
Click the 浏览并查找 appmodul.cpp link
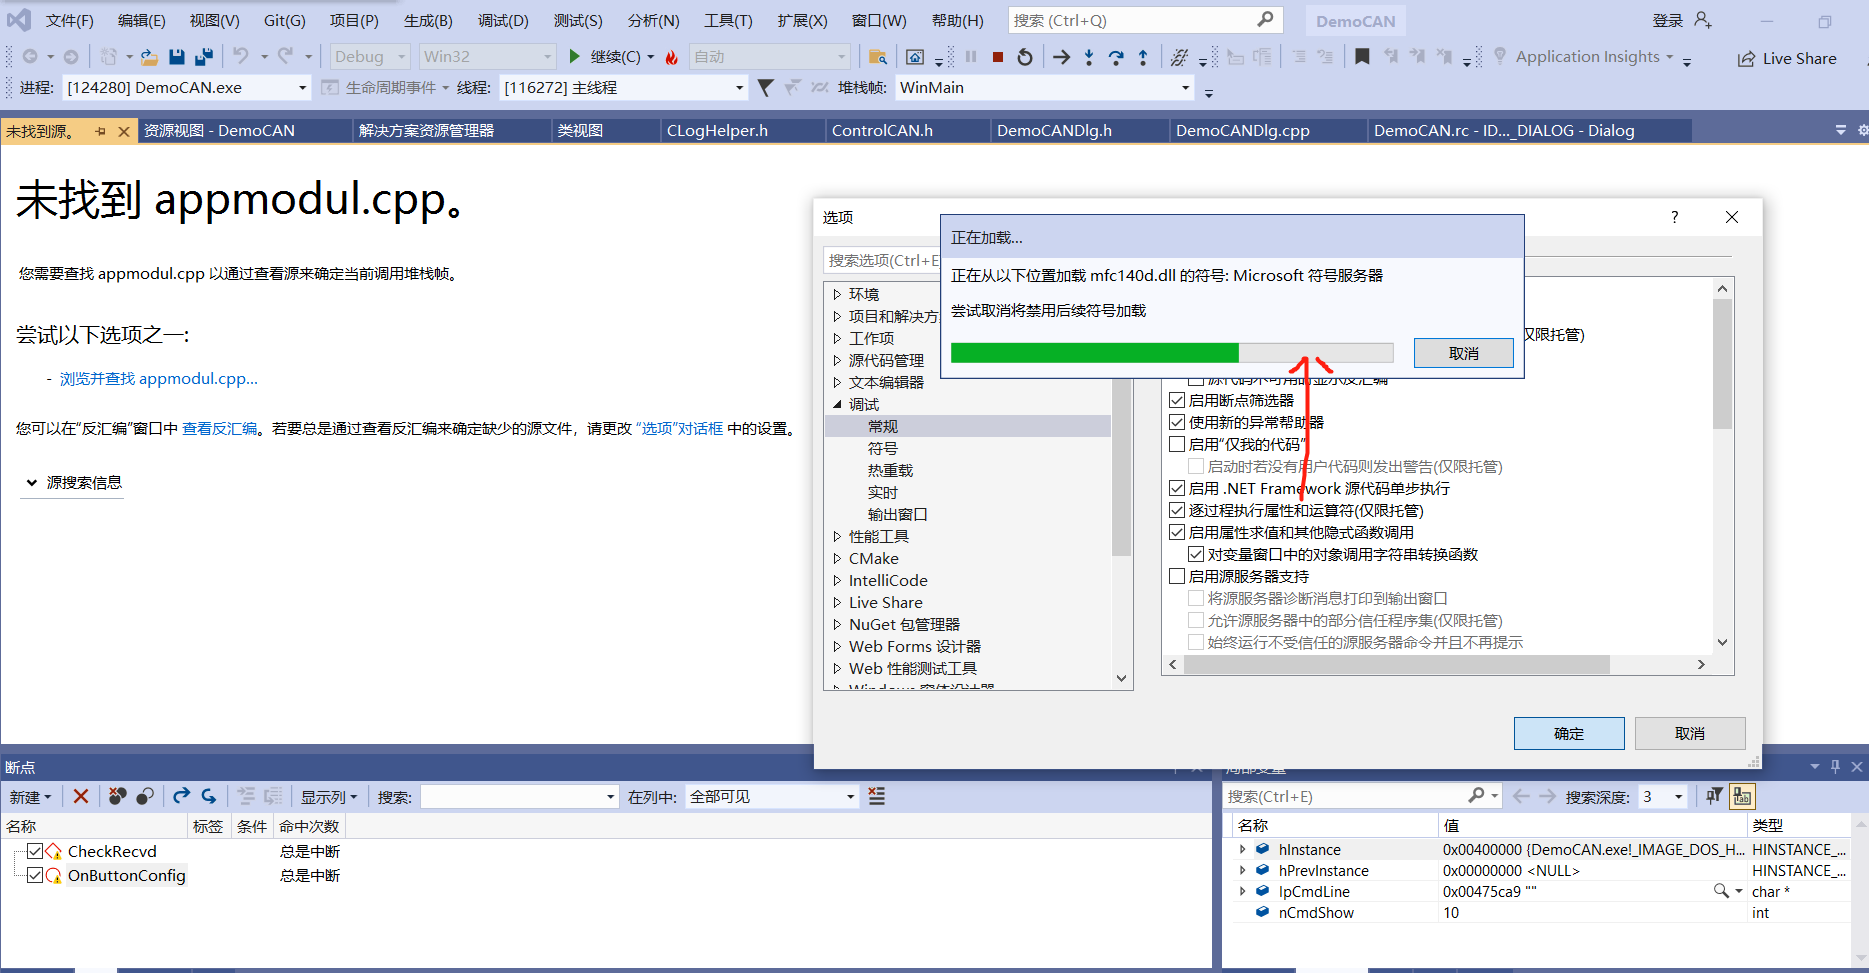[x=157, y=378]
